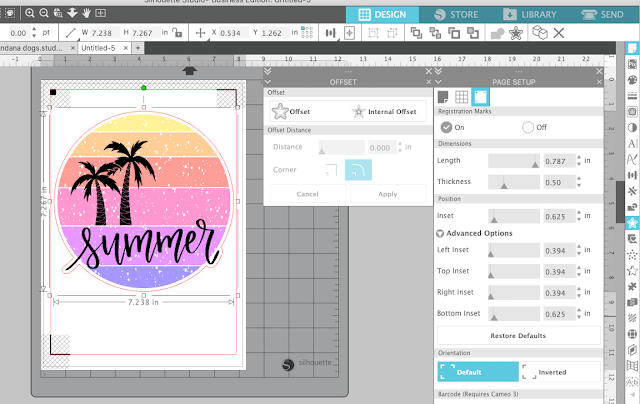Click the Inset 0.625 value field
This screenshot has width=640, height=404.
click(559, 216)
